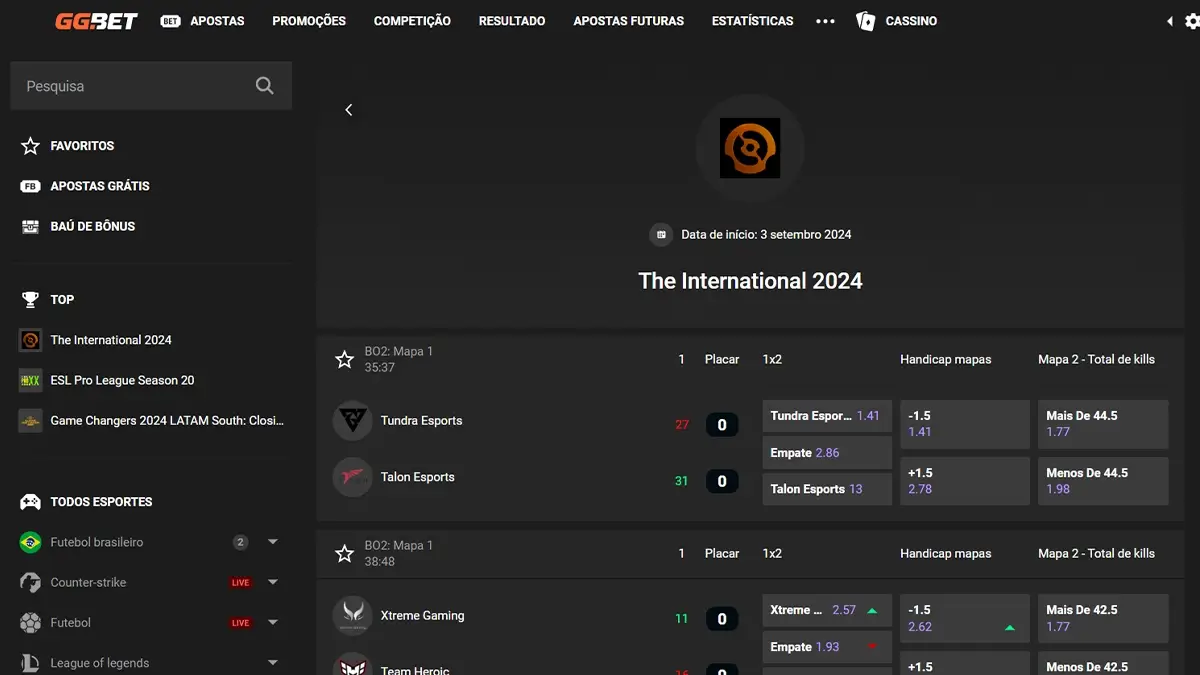Click the Apostas Grátis FB icon
1200x675 pixels.
pyautogui.click(x=30, y=186)
